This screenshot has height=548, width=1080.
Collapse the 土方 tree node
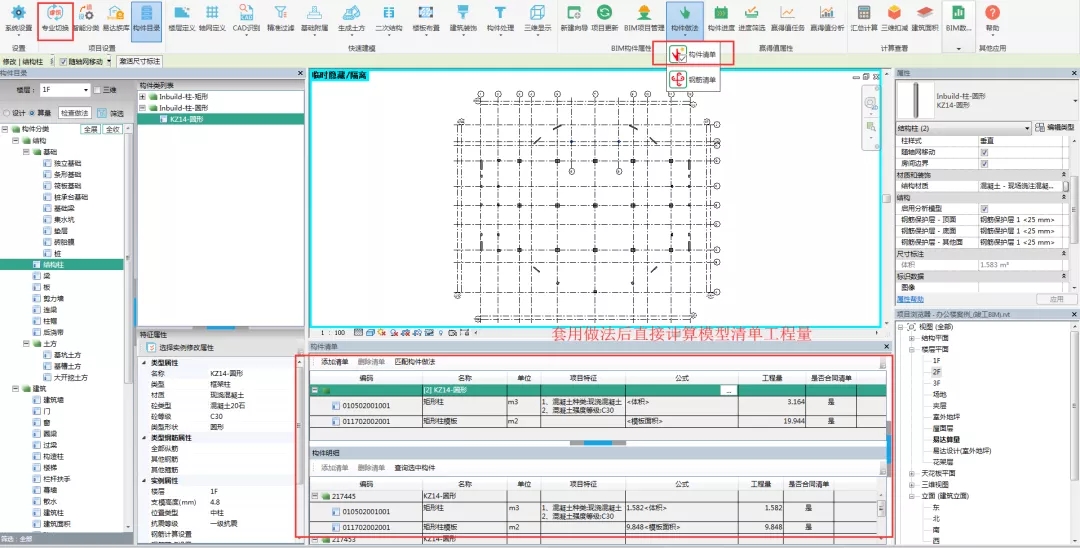tap(26, 344)
